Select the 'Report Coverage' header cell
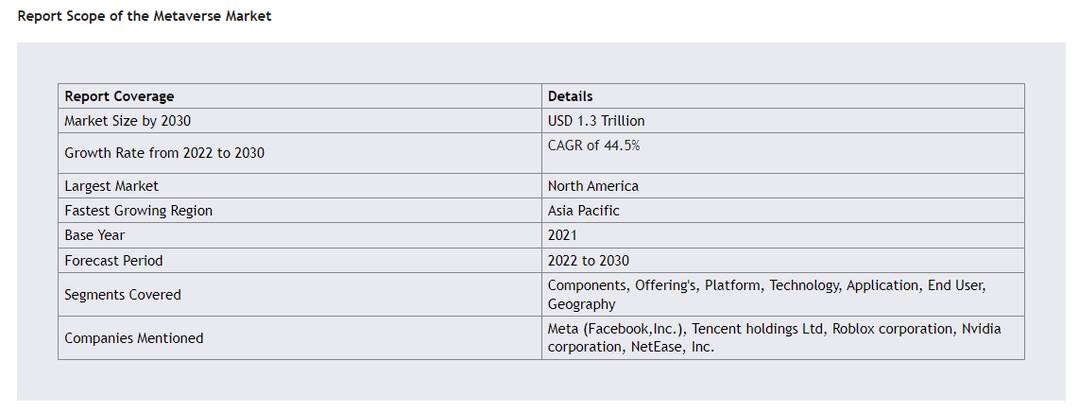Image resolution: width=1079 pixels, height=412 pixels. (299, 96)
